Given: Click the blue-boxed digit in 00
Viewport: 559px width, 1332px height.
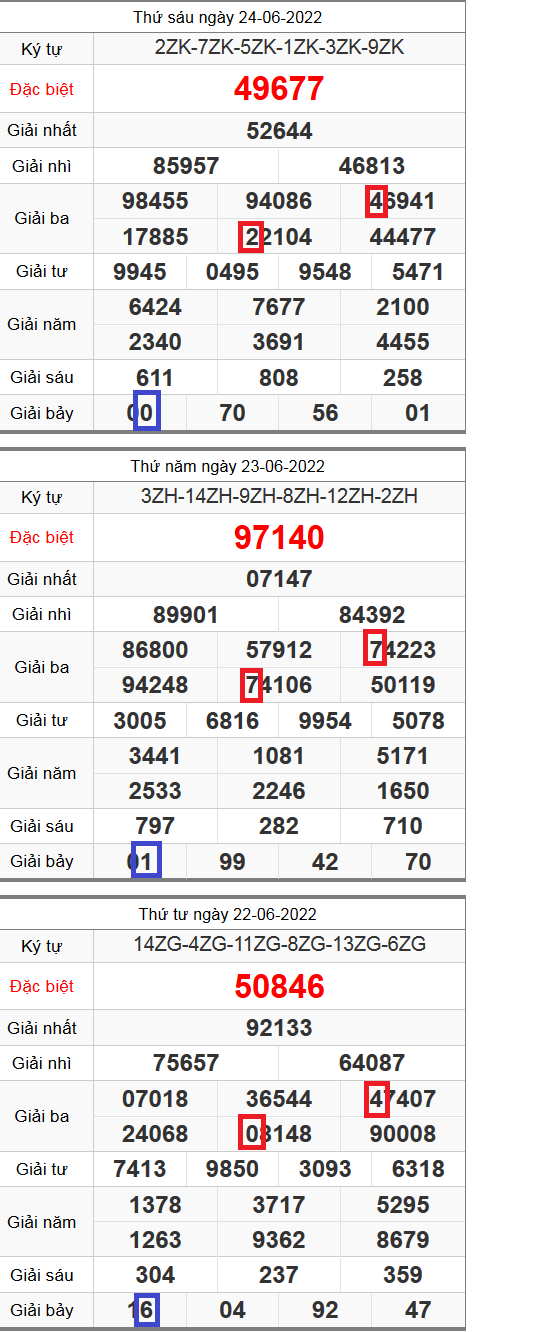Looking at the screenshot, I should click(147, 413).
